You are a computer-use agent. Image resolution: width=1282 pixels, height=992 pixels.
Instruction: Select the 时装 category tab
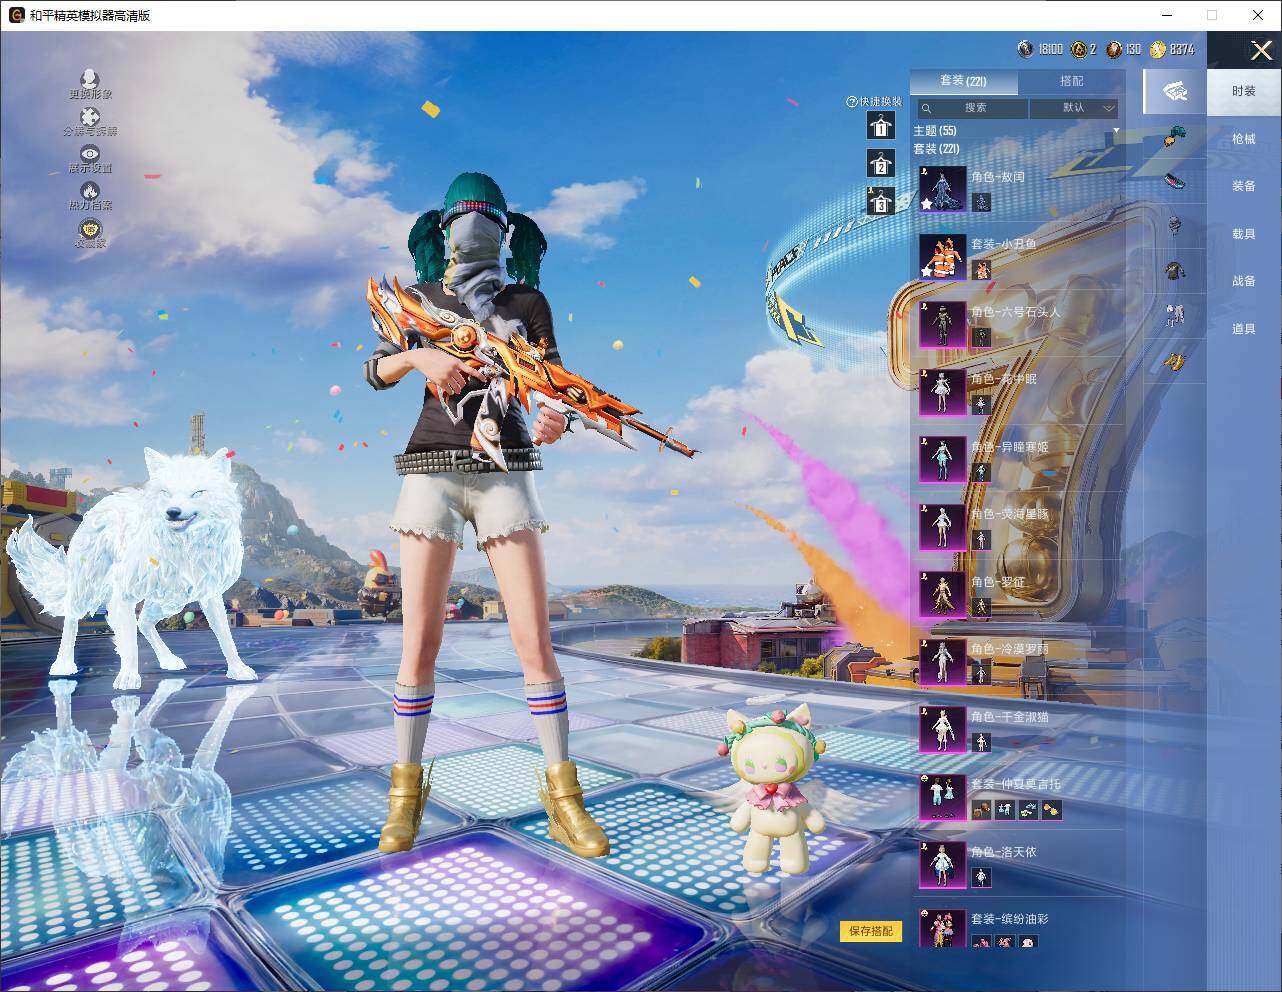pyautogui.click(x=1244, y=91)
